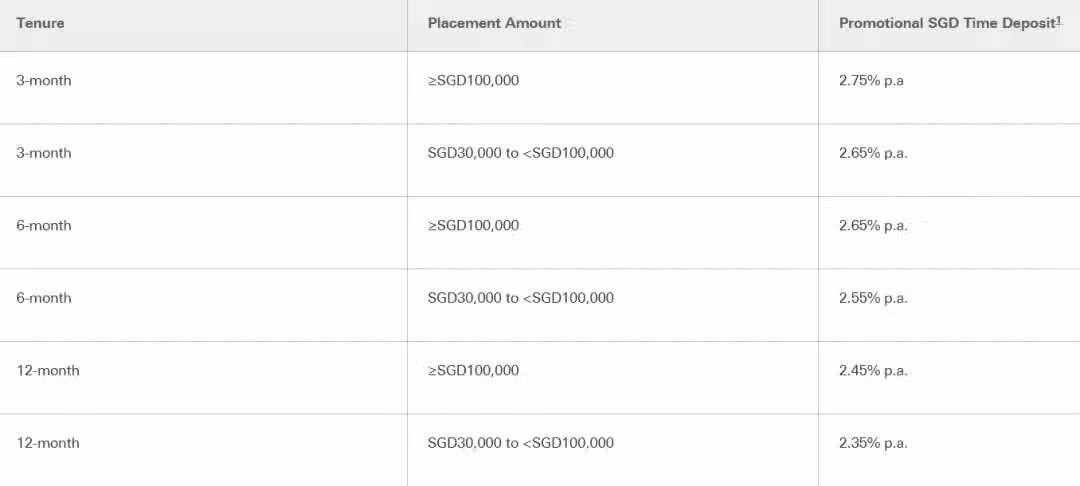Click the Promotional SGD Time Deposit header
The height and width of the screenshot is (486, 1080).
pos(947,23)
